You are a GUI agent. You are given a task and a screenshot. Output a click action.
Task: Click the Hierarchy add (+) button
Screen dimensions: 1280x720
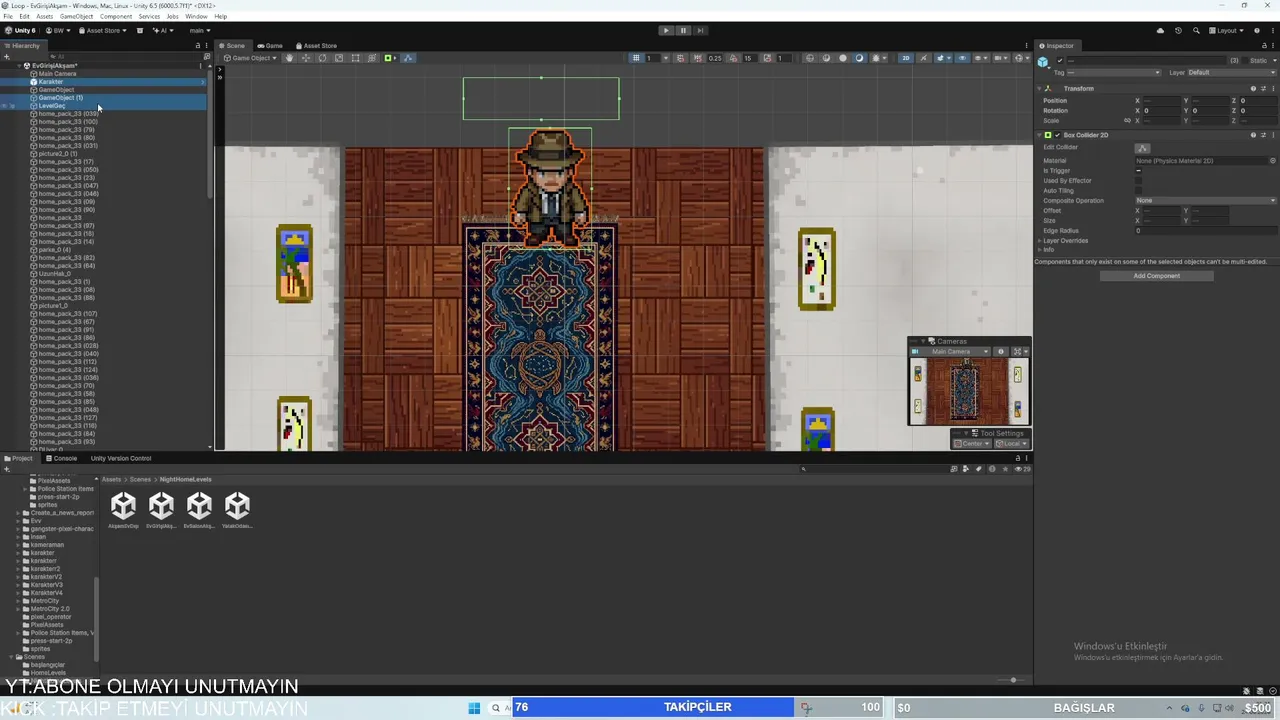(6, 57)
